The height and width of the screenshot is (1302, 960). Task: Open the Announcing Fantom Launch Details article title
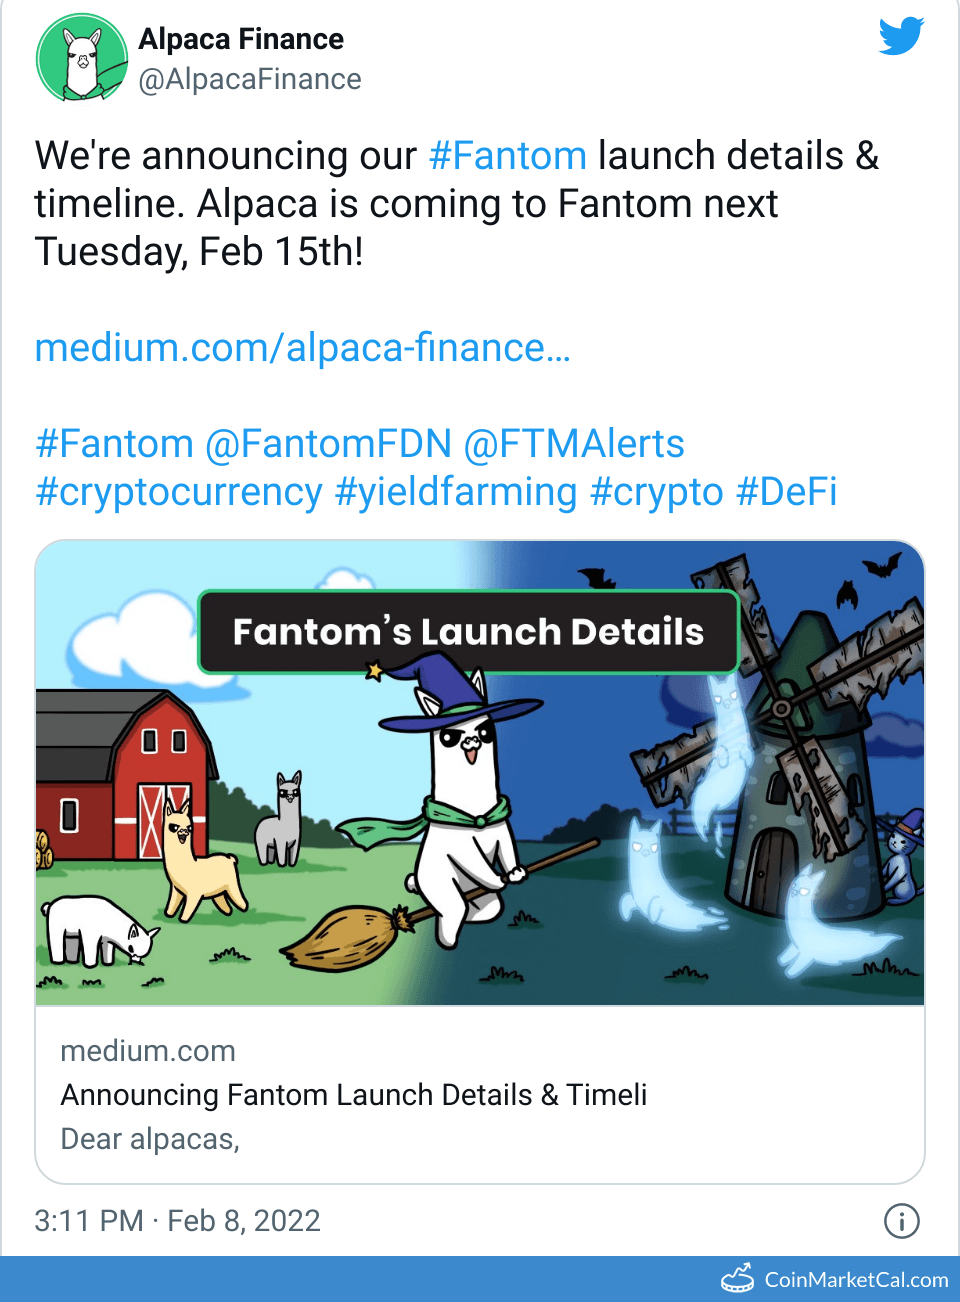(x=354, y=1095)
